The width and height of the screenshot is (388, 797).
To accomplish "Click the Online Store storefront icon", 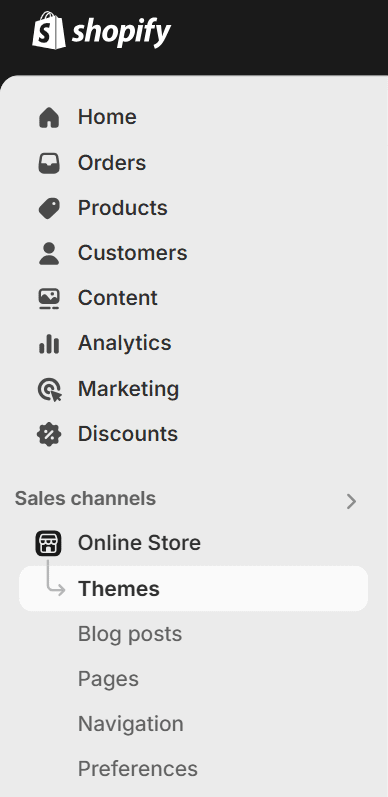I will 48,543.
